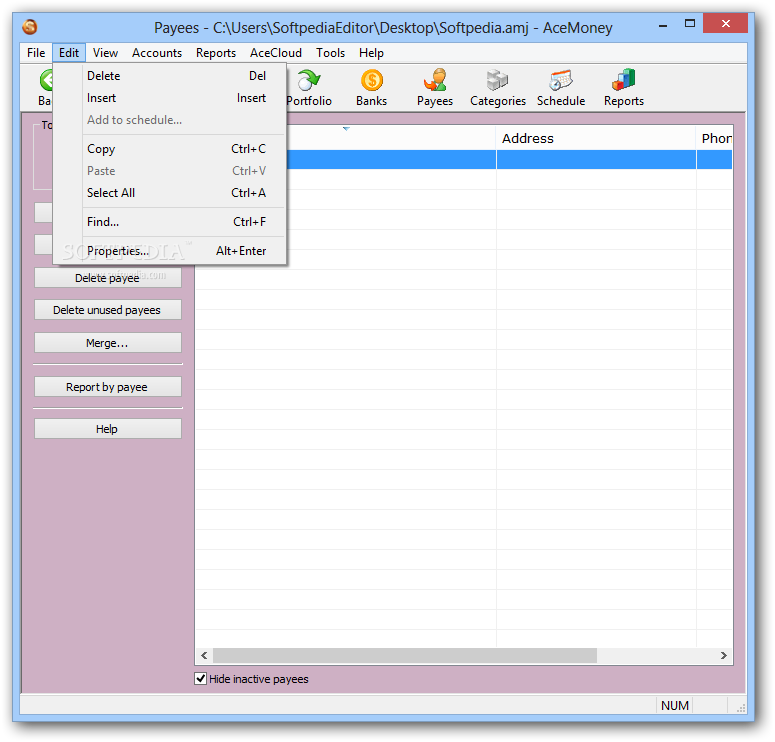This screenshot has width=775, height=742.
Task: Open the Schedule toolbar icon
Action: (x=561, y=88)
